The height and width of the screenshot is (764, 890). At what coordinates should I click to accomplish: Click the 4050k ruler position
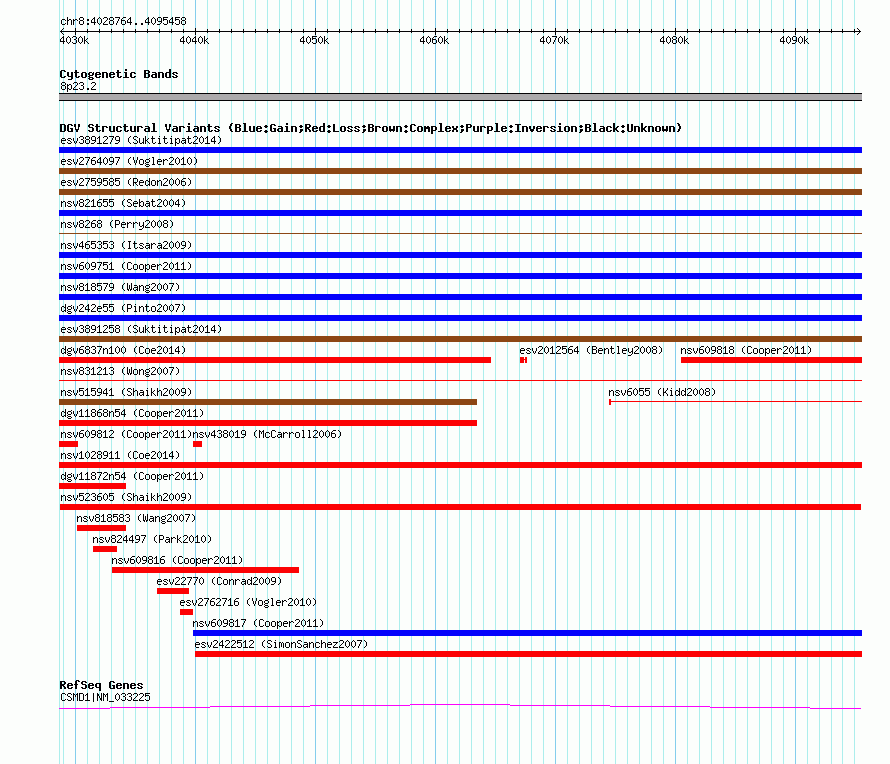[x=314, y=40]
